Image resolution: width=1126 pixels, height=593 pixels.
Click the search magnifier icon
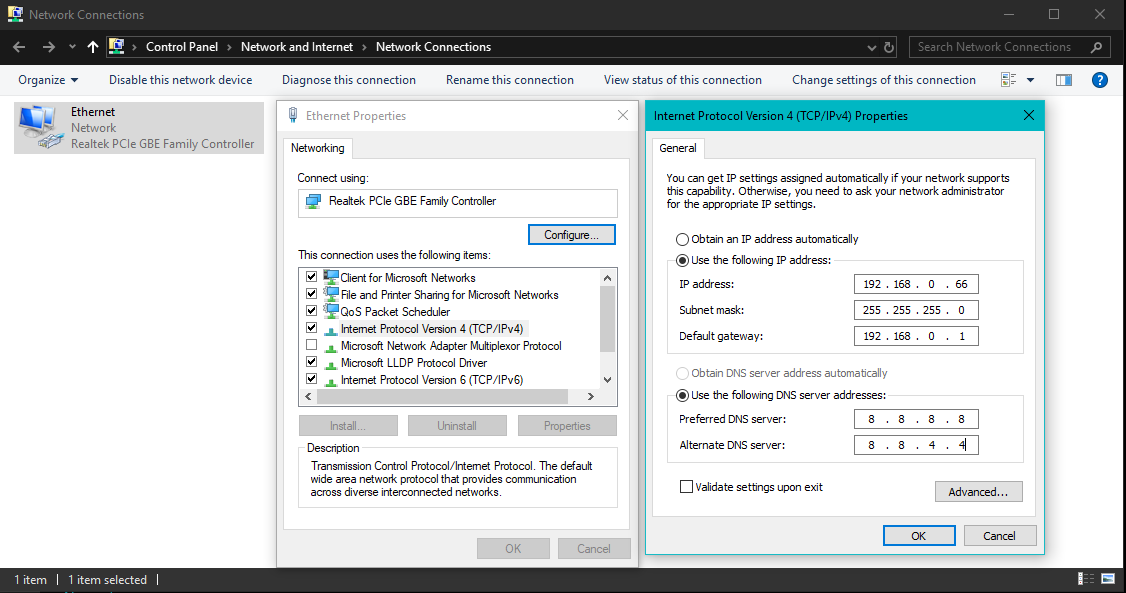1096,47
